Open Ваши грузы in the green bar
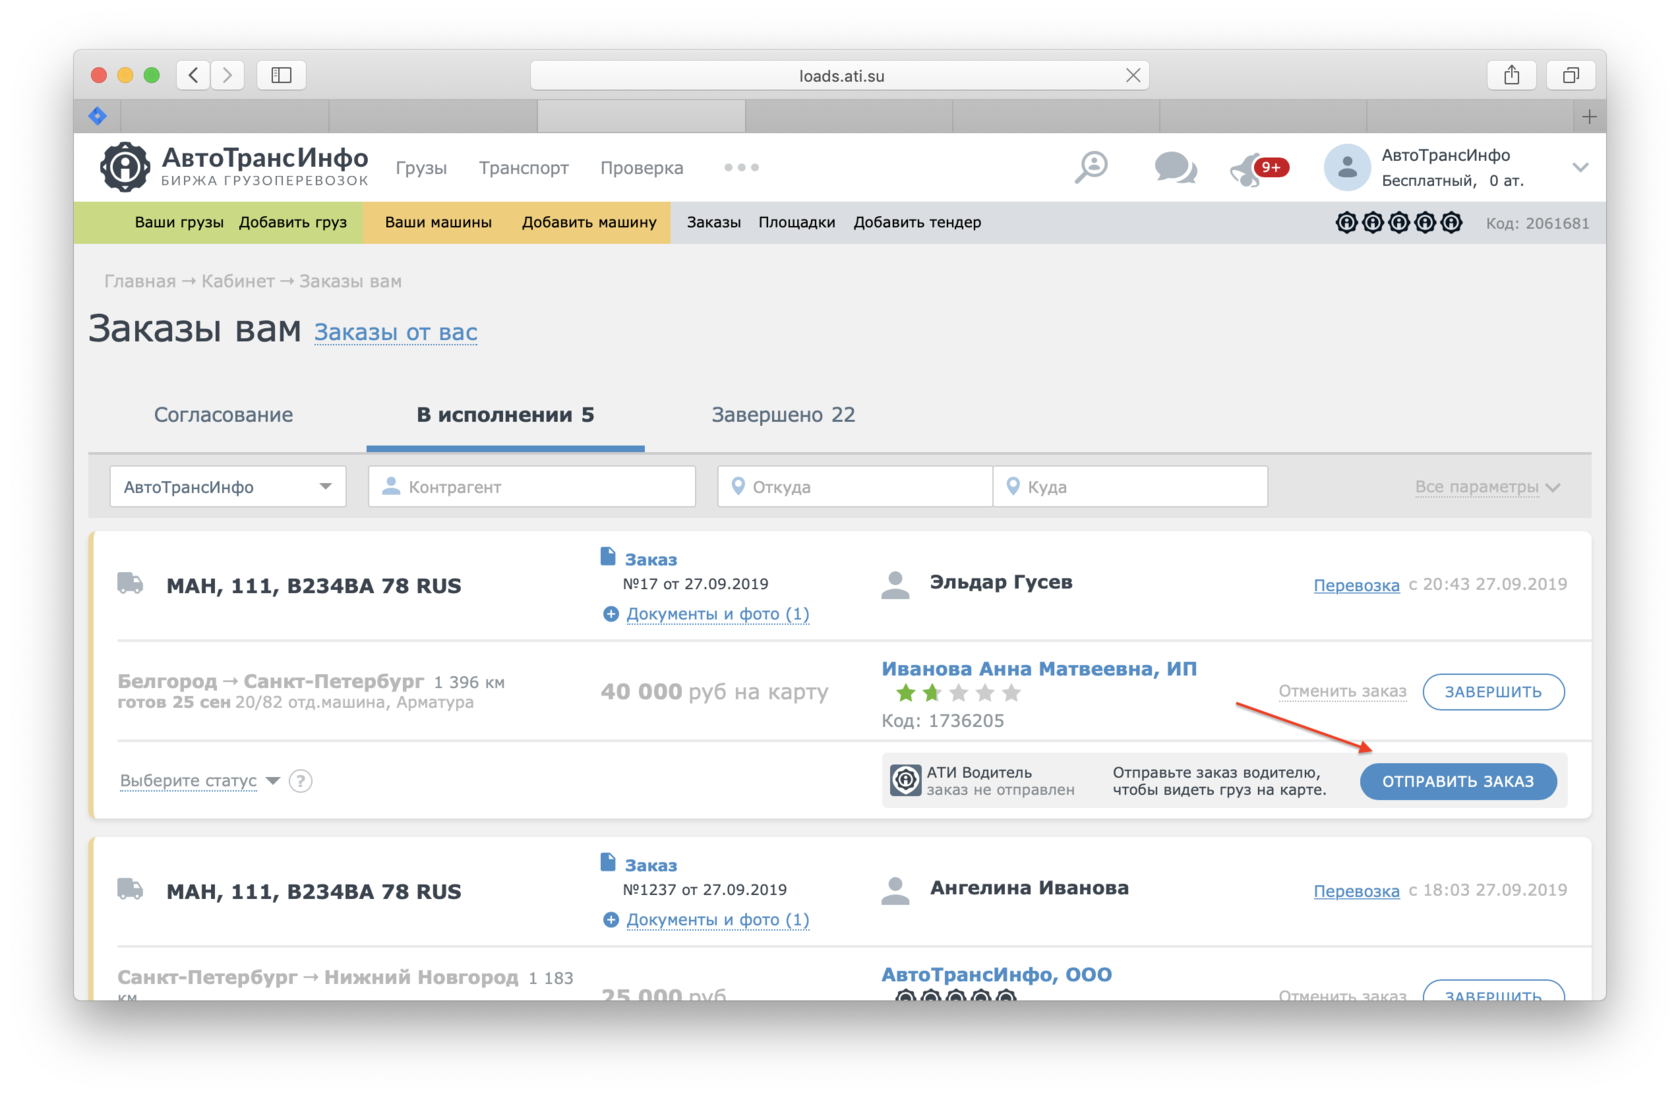The height and width of the screenshot is (1098, 1680). (x=179, y=222)
